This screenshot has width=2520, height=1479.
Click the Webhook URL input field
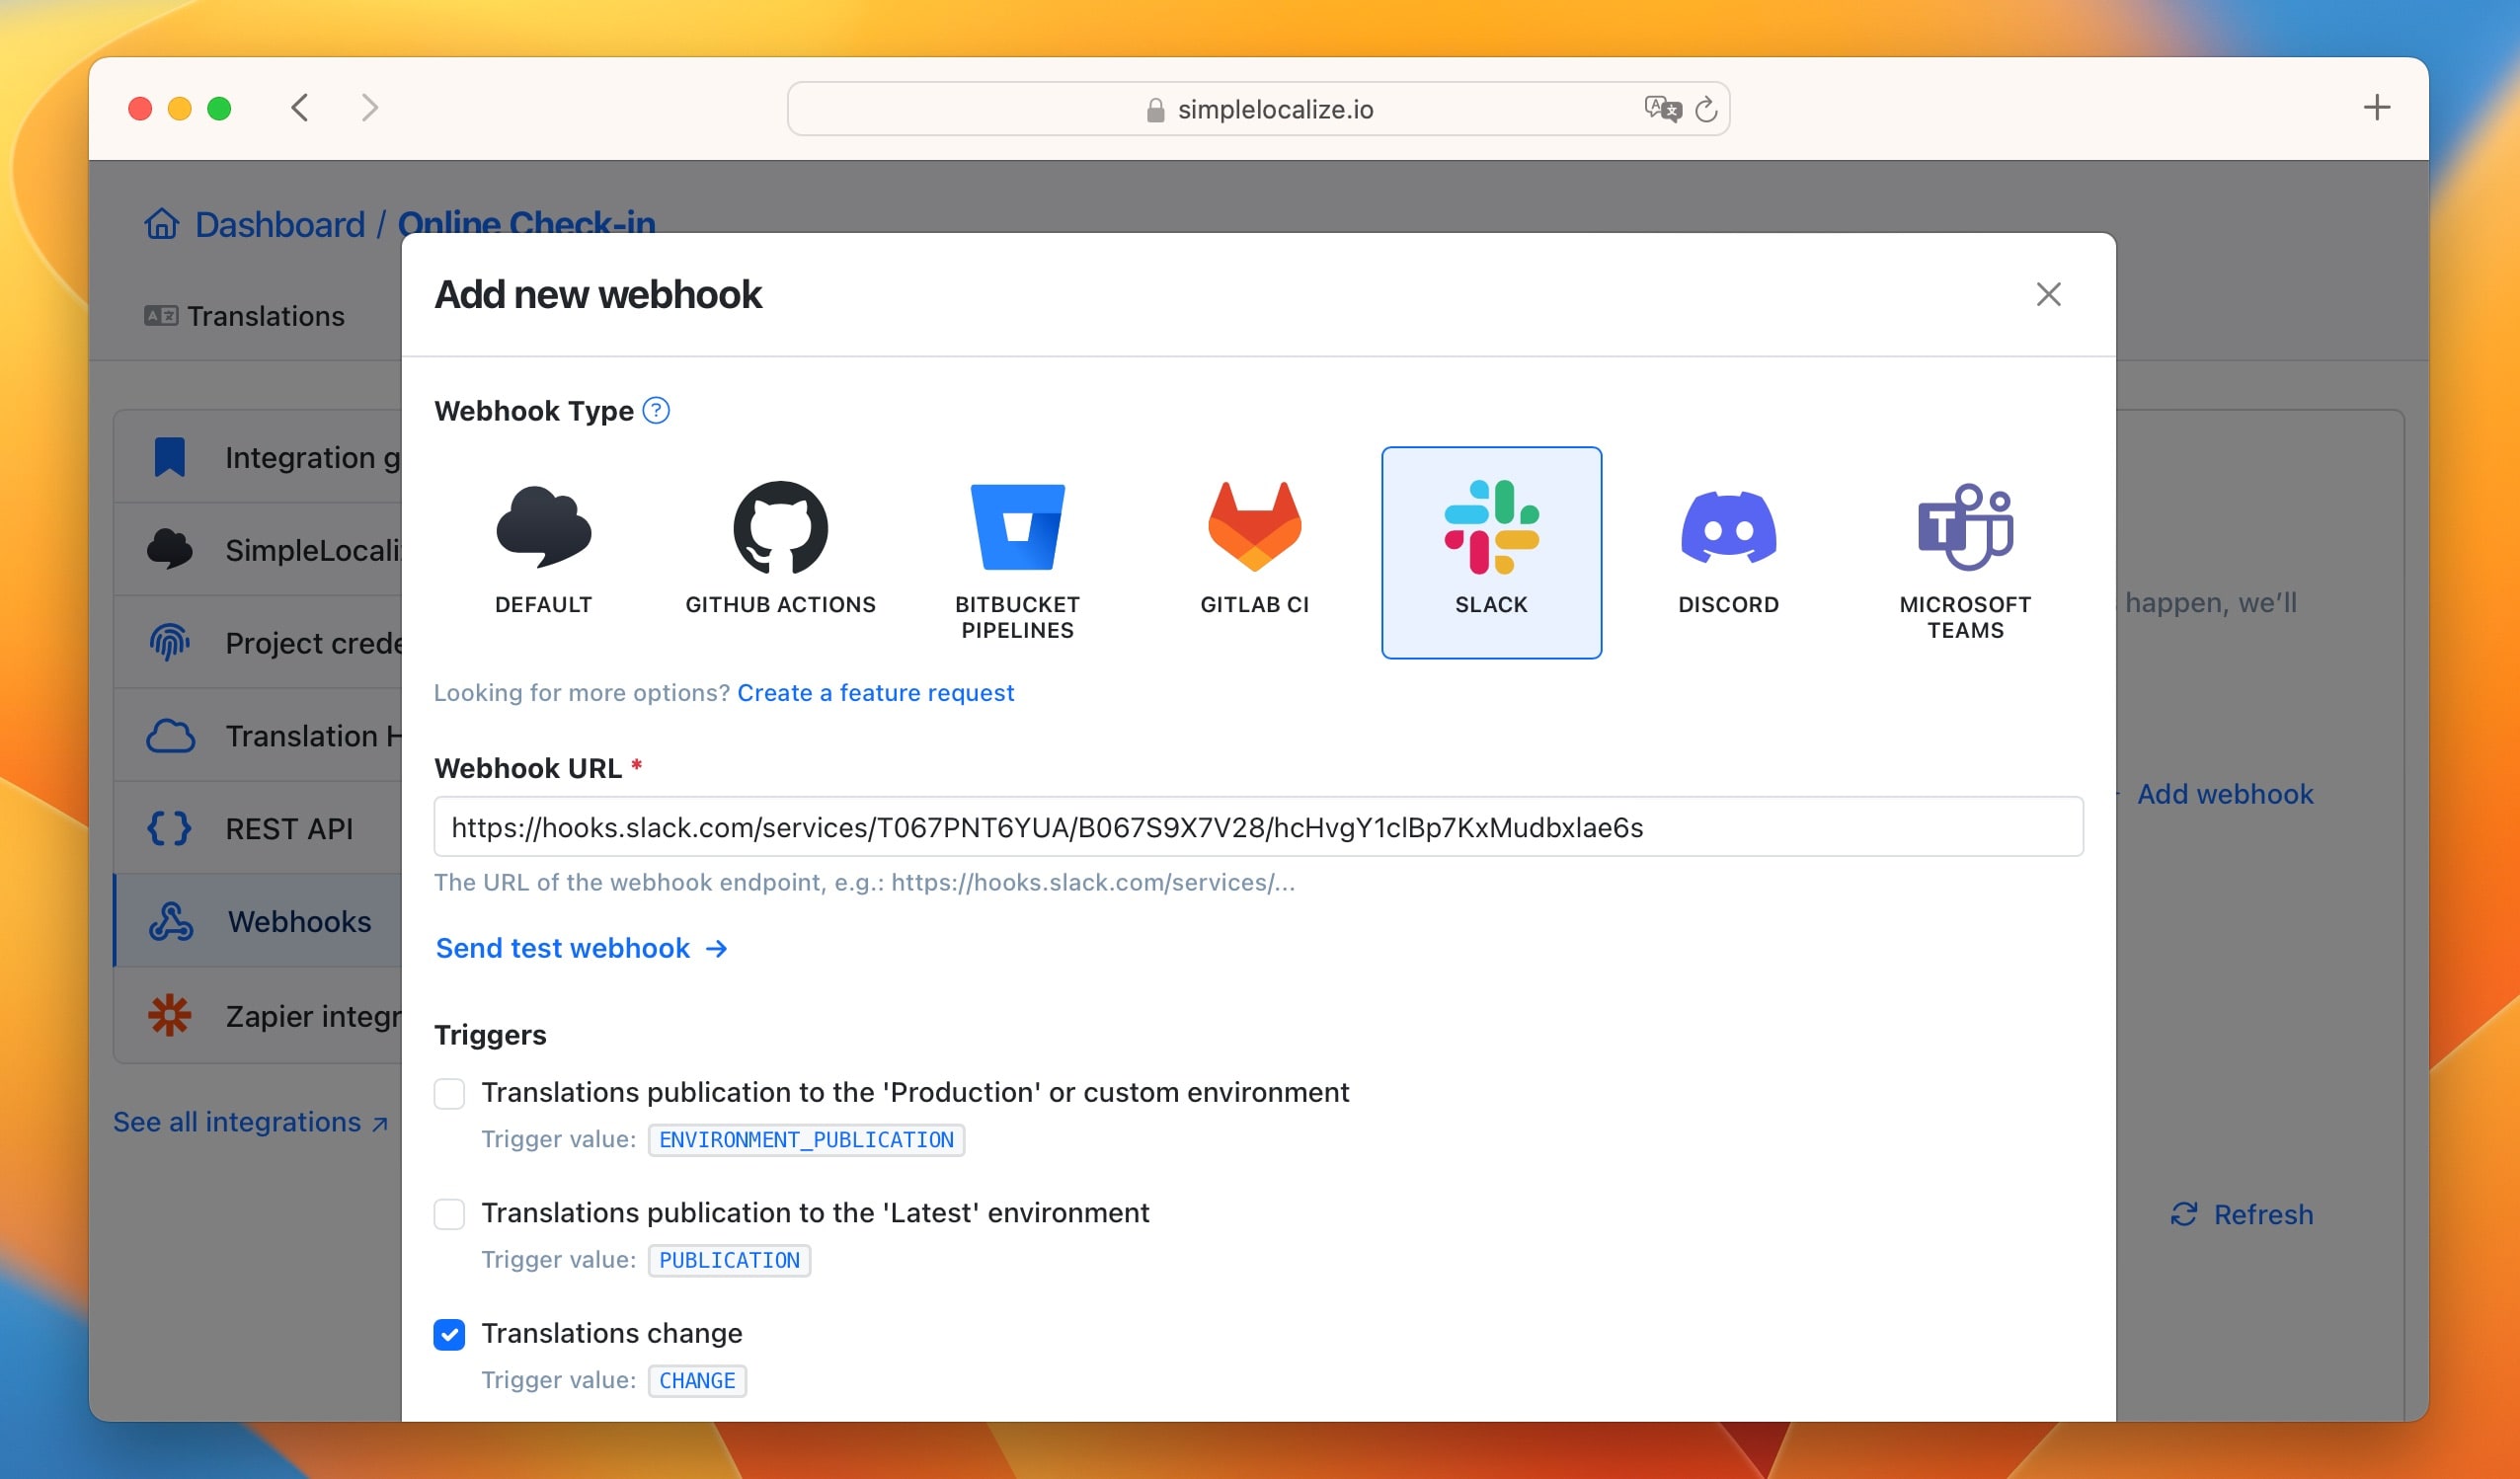(1258, 827)
